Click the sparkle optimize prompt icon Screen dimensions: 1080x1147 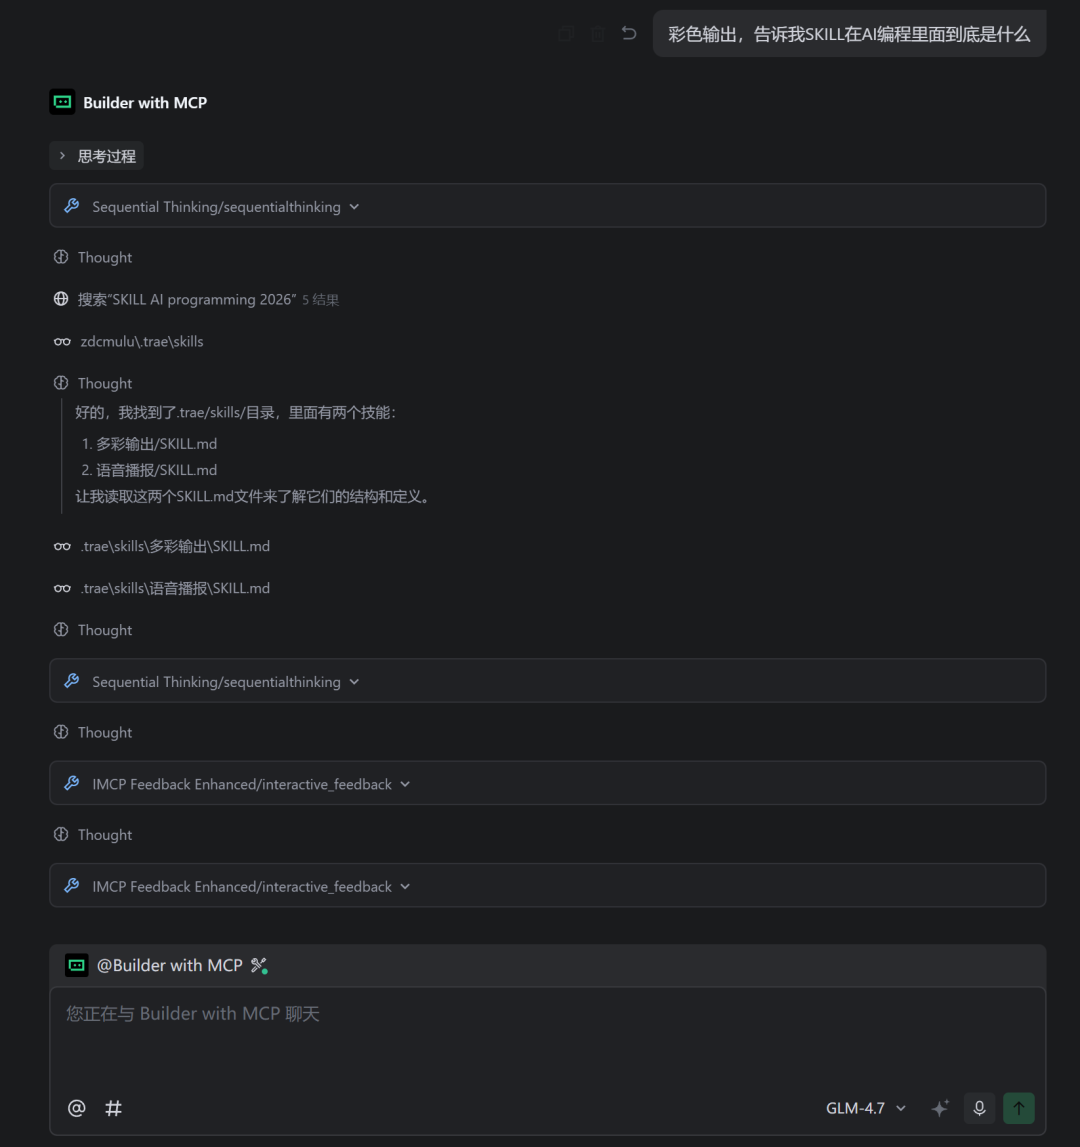click(x=940, y=1108)
